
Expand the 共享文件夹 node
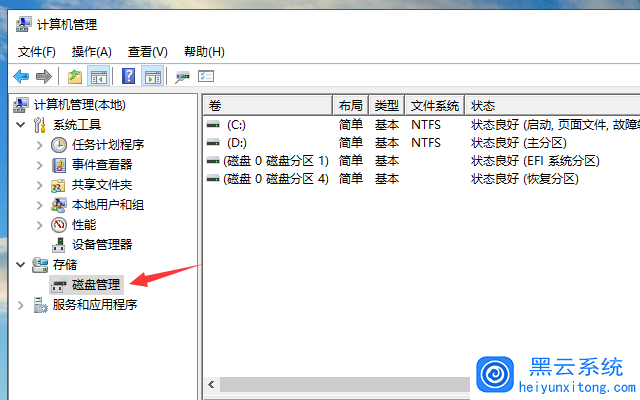click(40, 185)
